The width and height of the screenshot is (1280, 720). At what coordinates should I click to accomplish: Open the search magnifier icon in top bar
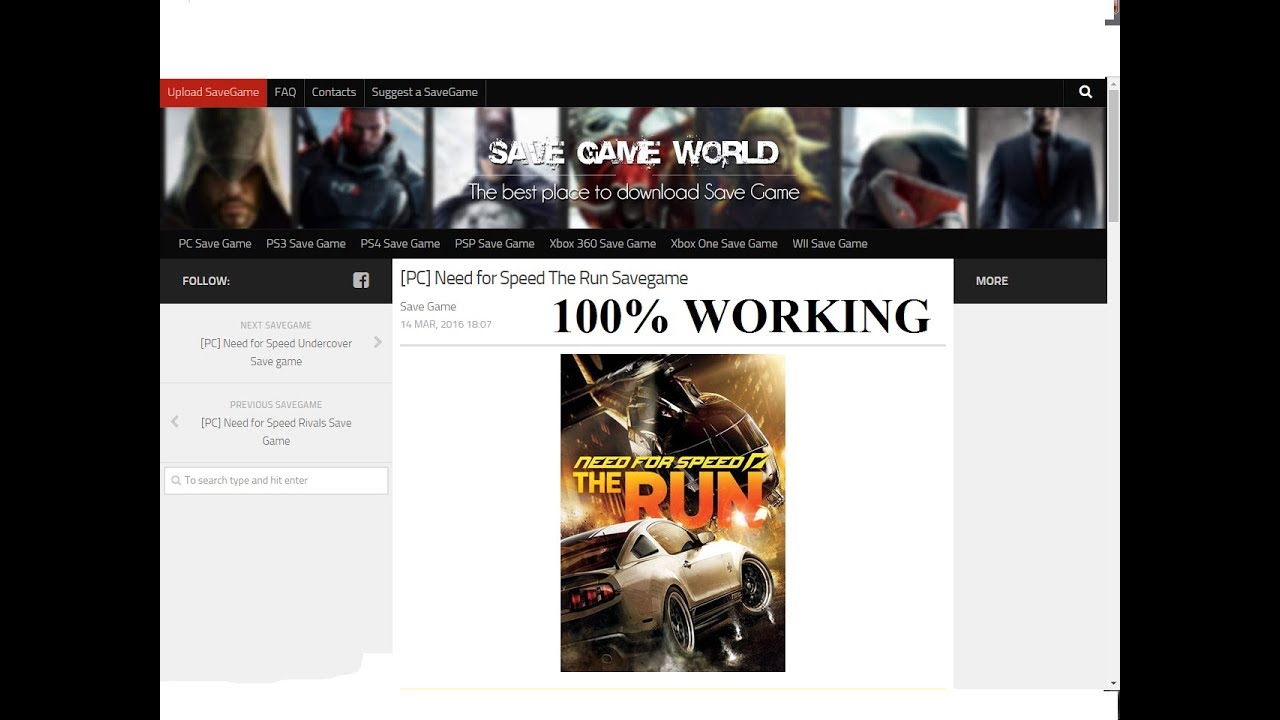[1085, 92]
